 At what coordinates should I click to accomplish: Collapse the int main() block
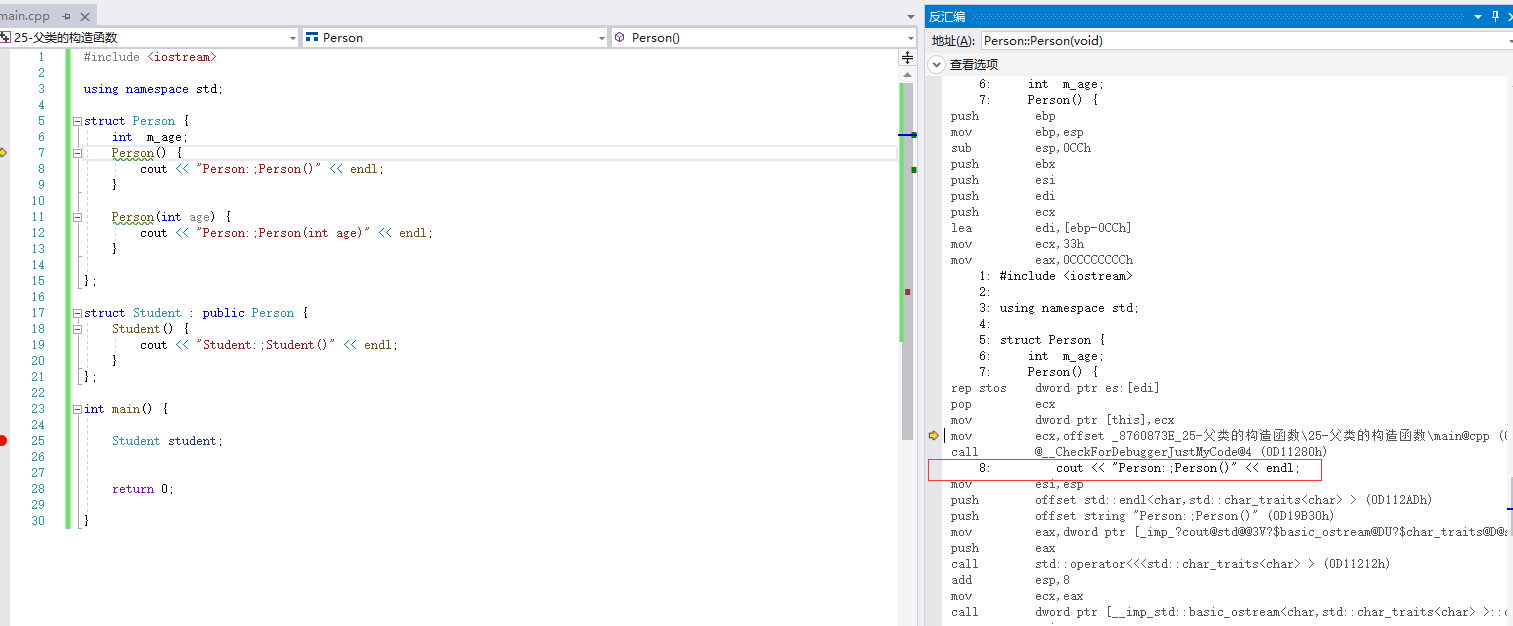coord(78,409)
